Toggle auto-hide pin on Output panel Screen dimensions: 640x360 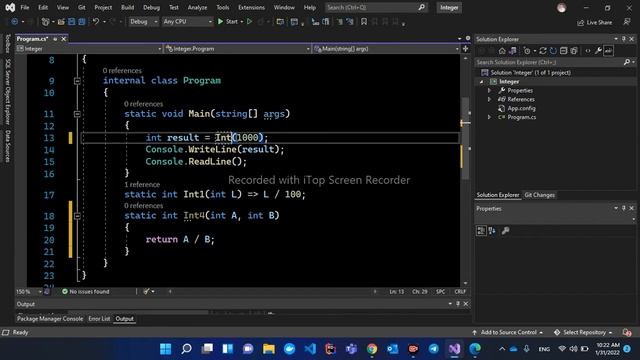[458, 304]
